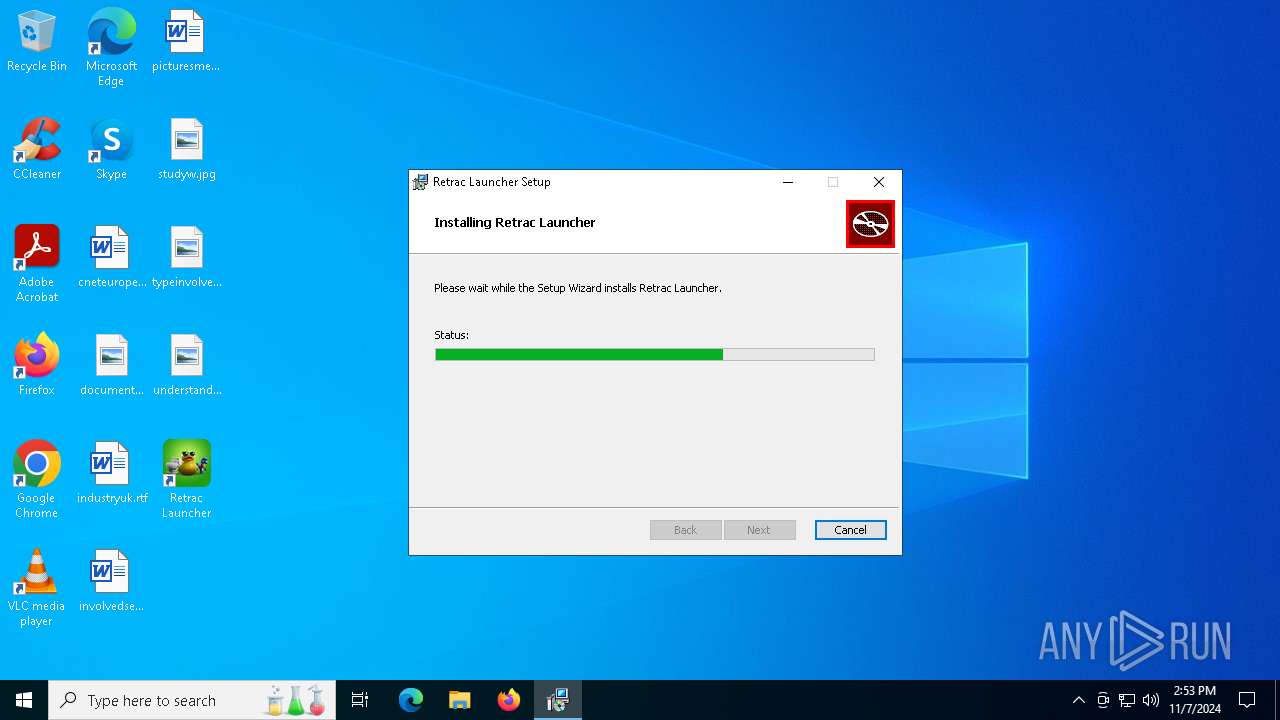Select the Skype desktop shortcut
1280x720 pixels.
click(x=111, y=150)
